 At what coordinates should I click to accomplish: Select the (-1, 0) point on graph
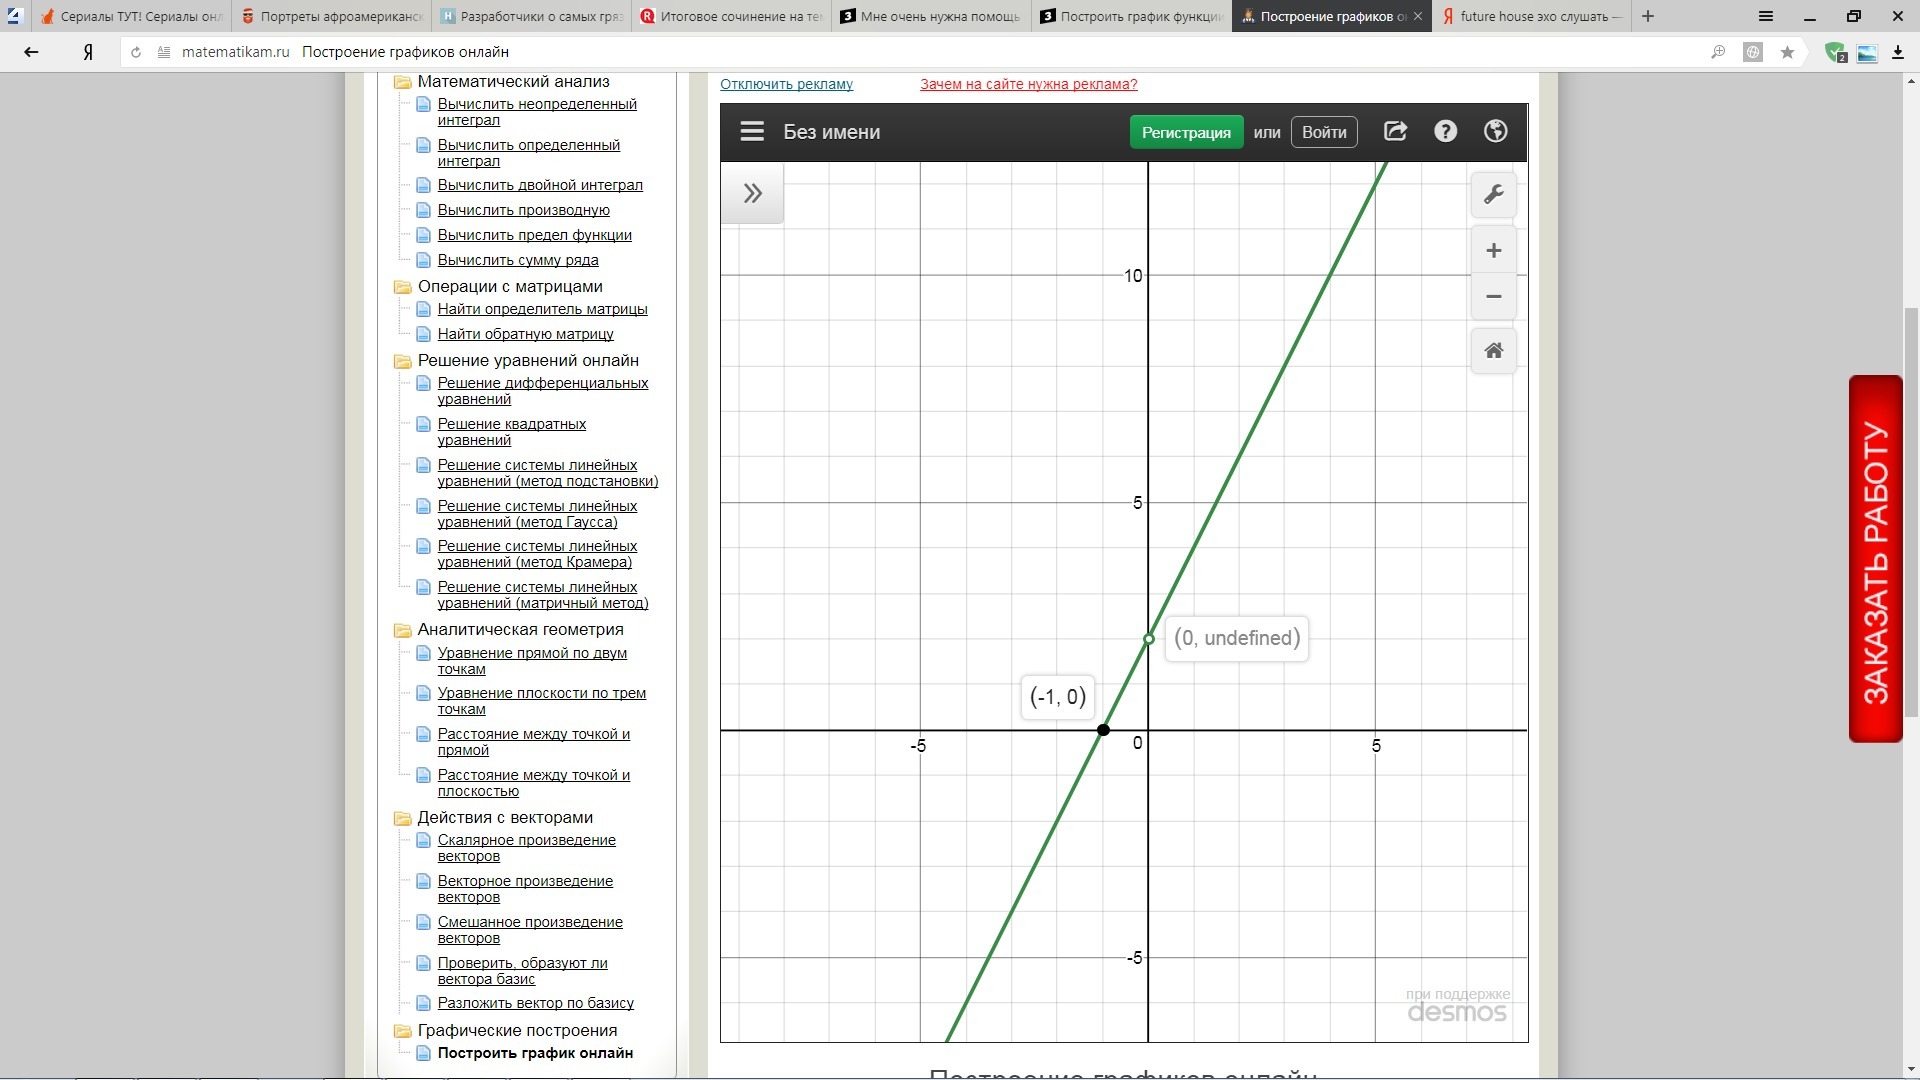pyautogui.click(x=1103, y=730)
